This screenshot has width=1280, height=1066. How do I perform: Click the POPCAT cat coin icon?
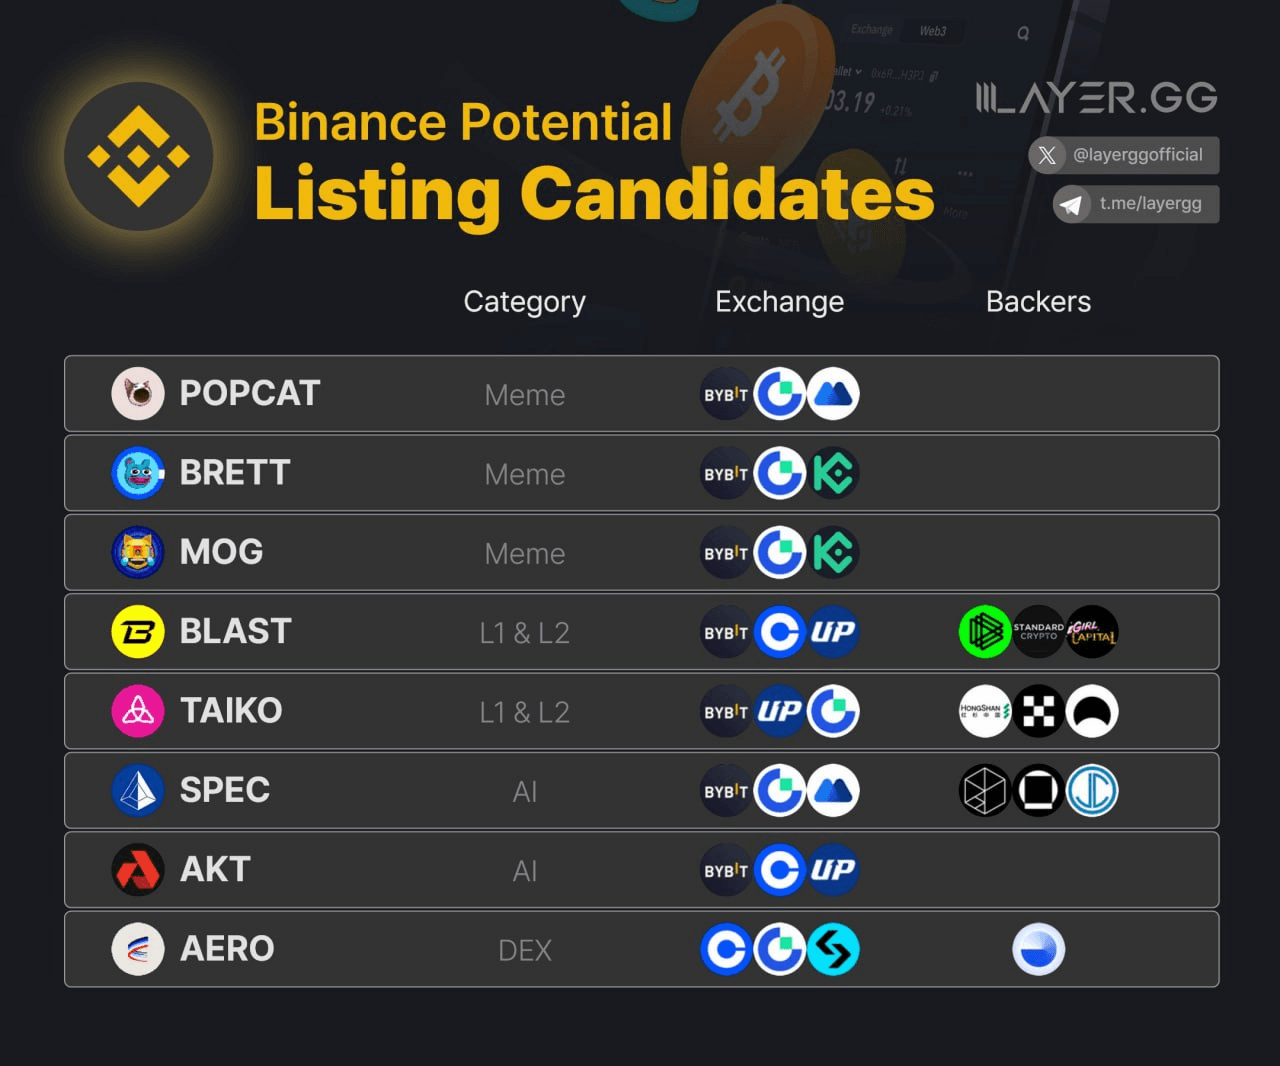point(138,394)
